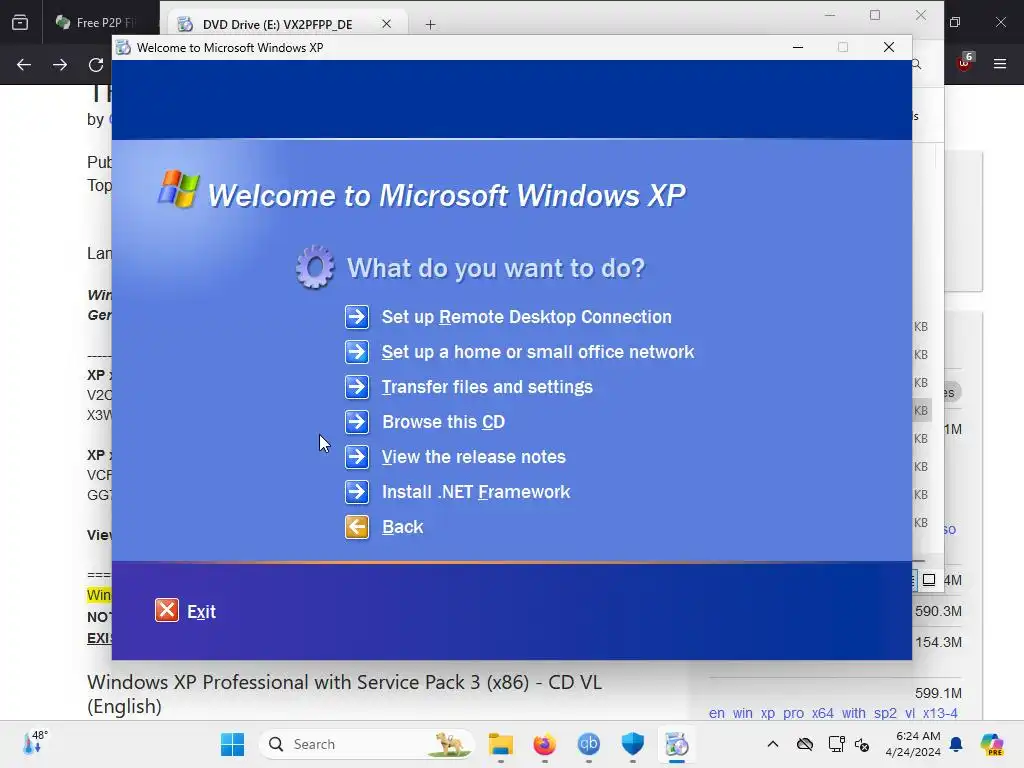Open uBlock extension icon with badge
Image resolution: width=1024 pixels, height=768 pixels.
(x=965, y=63)
